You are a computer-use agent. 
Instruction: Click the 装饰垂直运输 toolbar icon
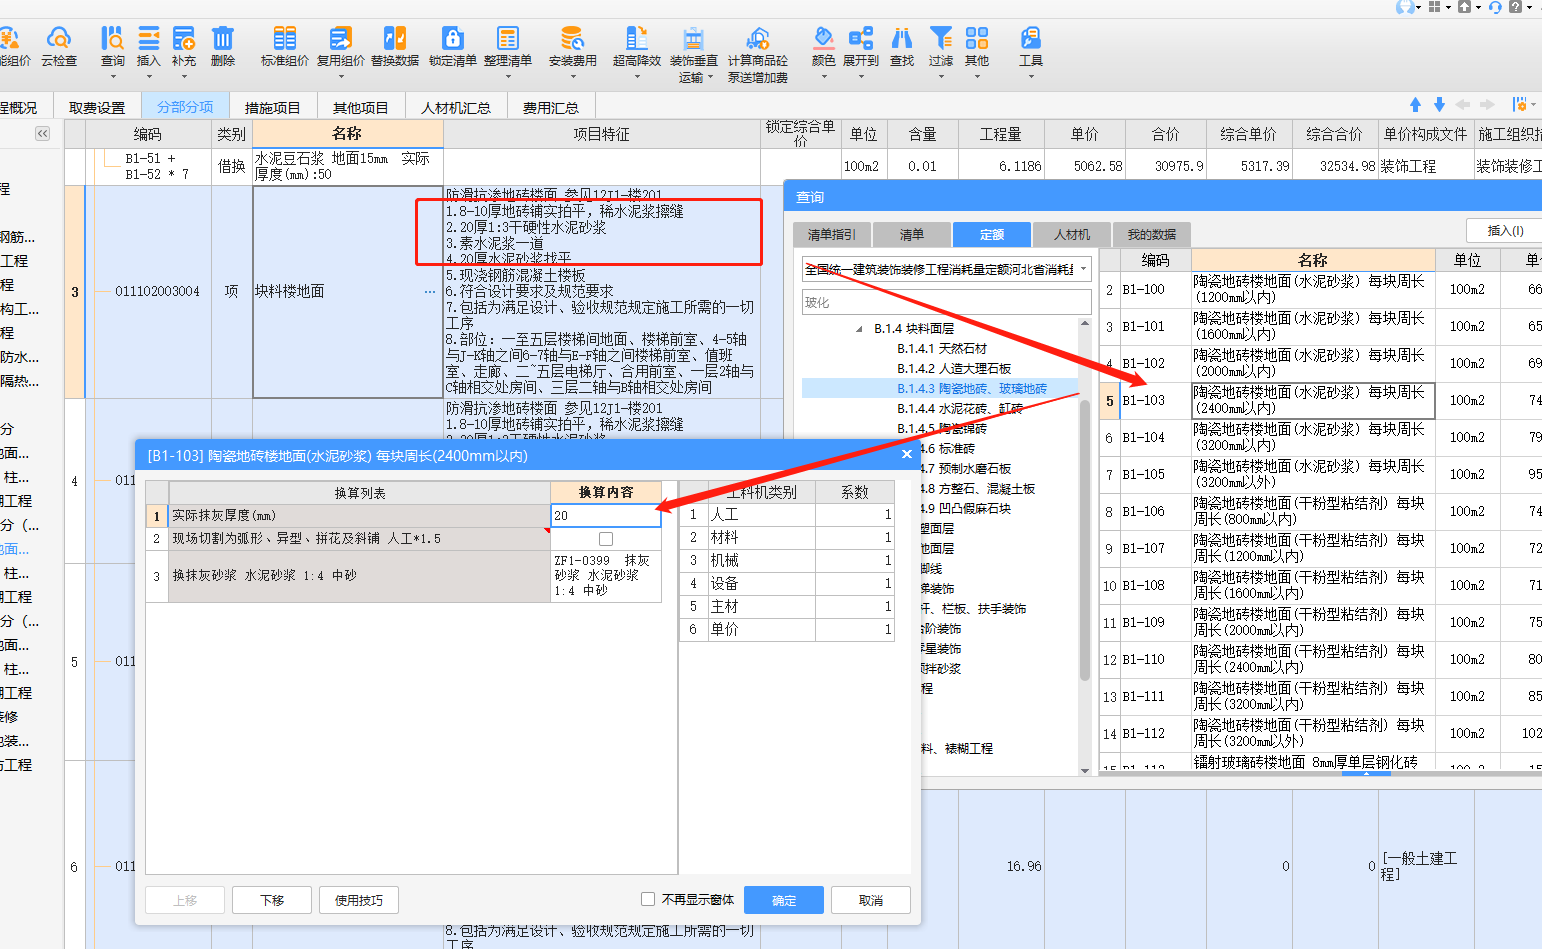click(x=693, y=54)
